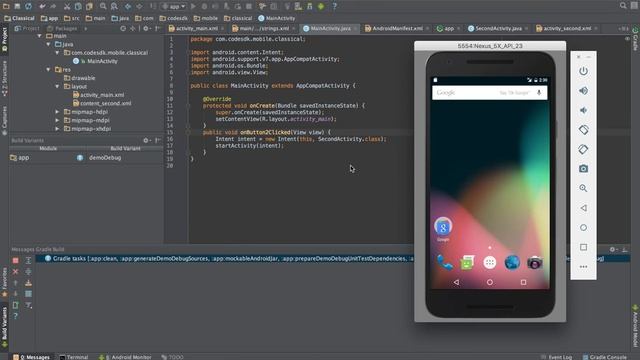
Task: Select the drawable folder in project tree
Action: (80, 78)
